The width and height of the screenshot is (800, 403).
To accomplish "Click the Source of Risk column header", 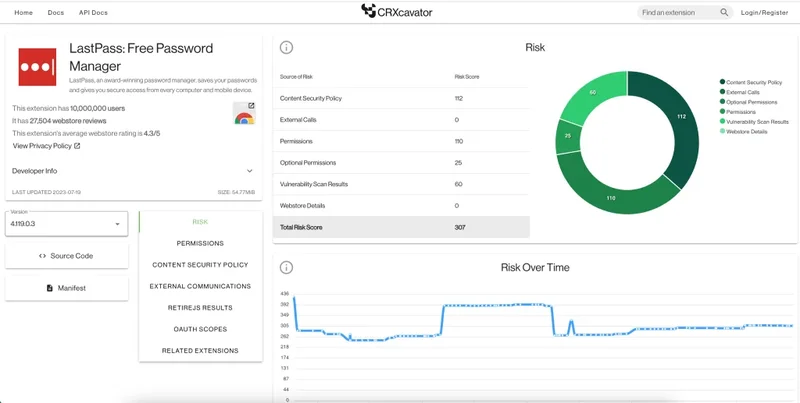I will click(x=296, y=77).
